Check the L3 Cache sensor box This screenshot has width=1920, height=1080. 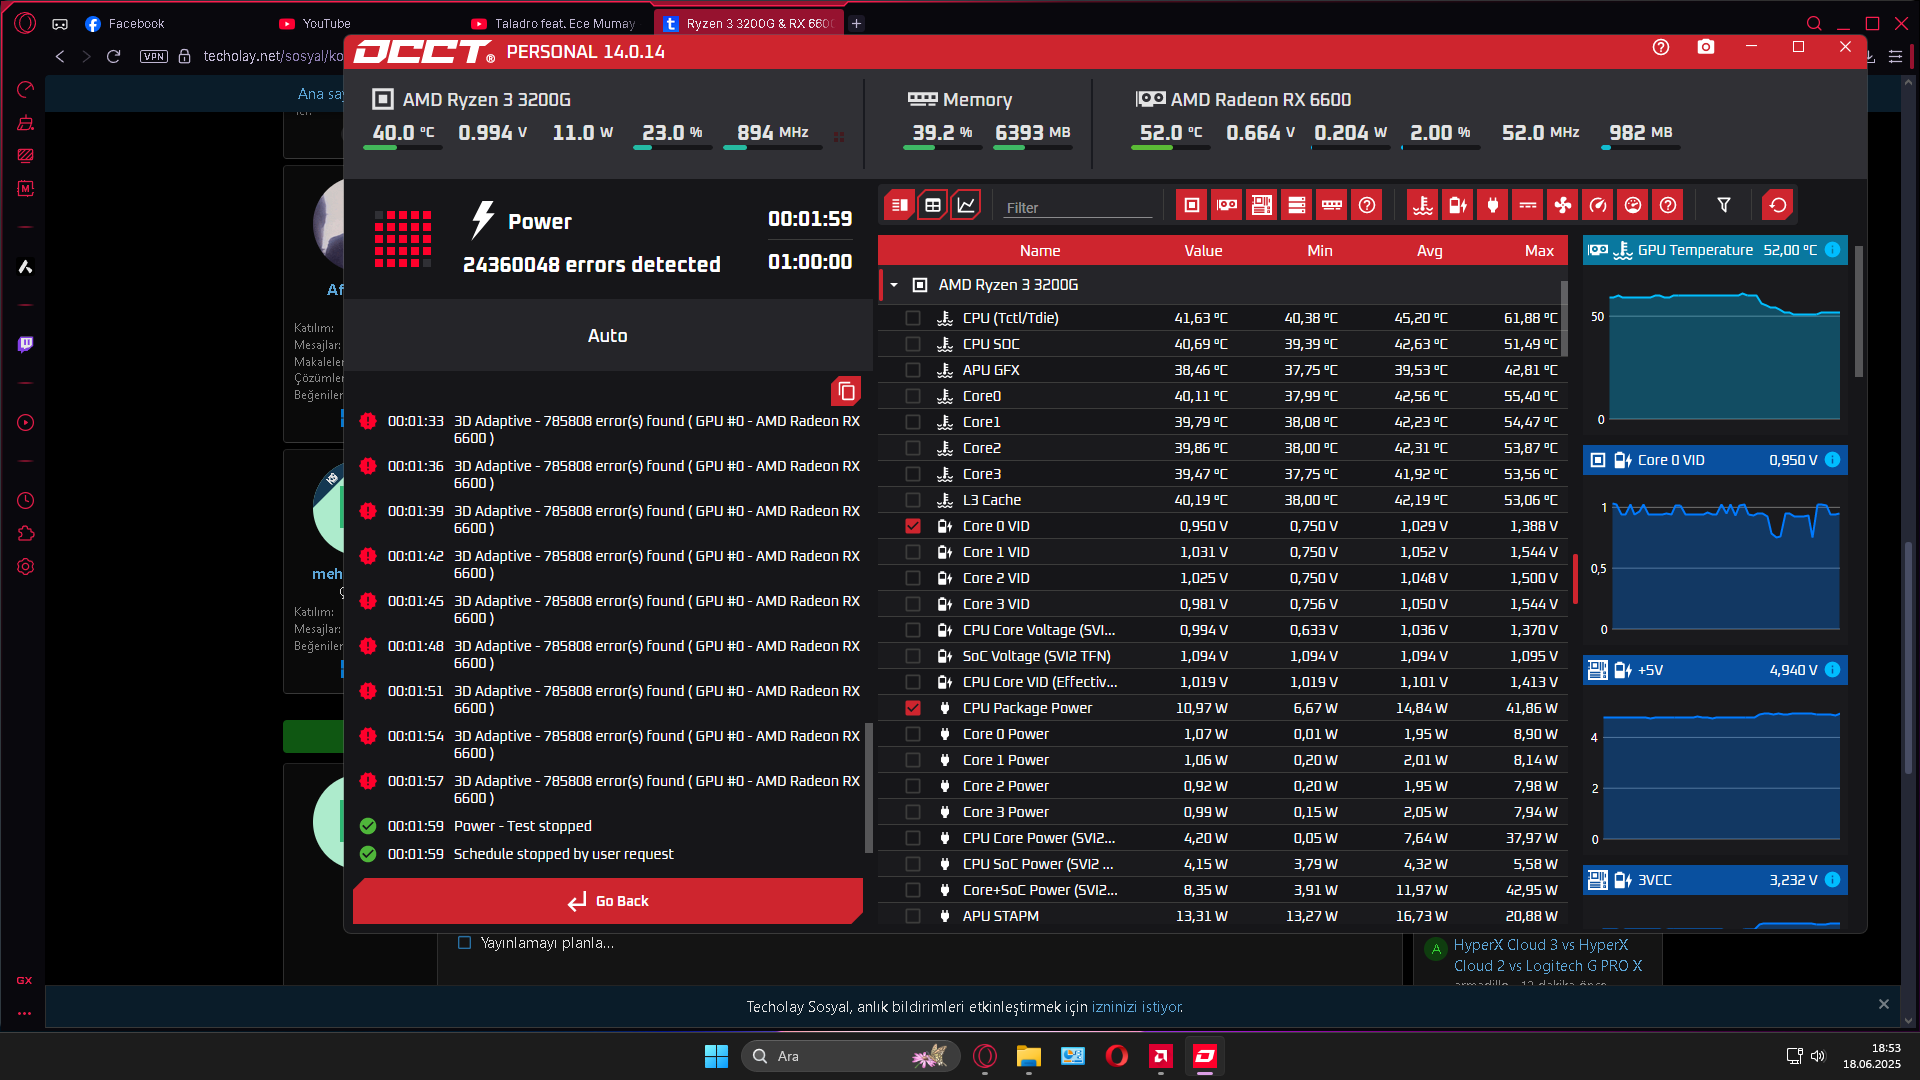pos(913,500)
